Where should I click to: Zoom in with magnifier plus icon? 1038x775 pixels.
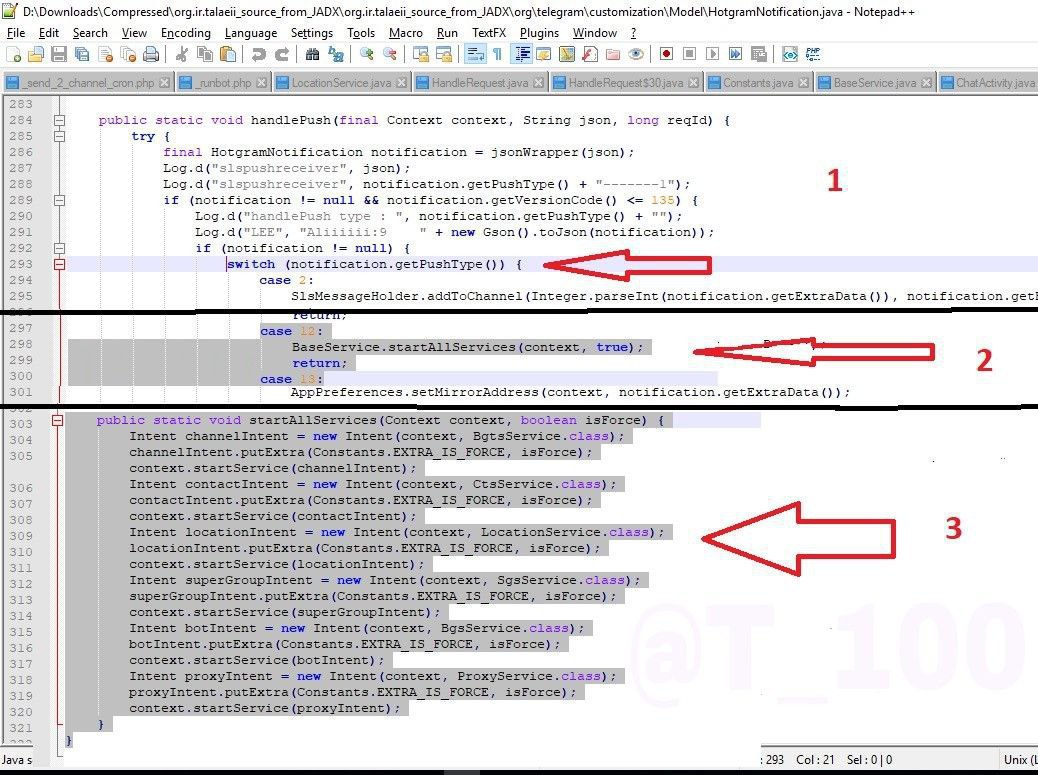tap(366, 54)
